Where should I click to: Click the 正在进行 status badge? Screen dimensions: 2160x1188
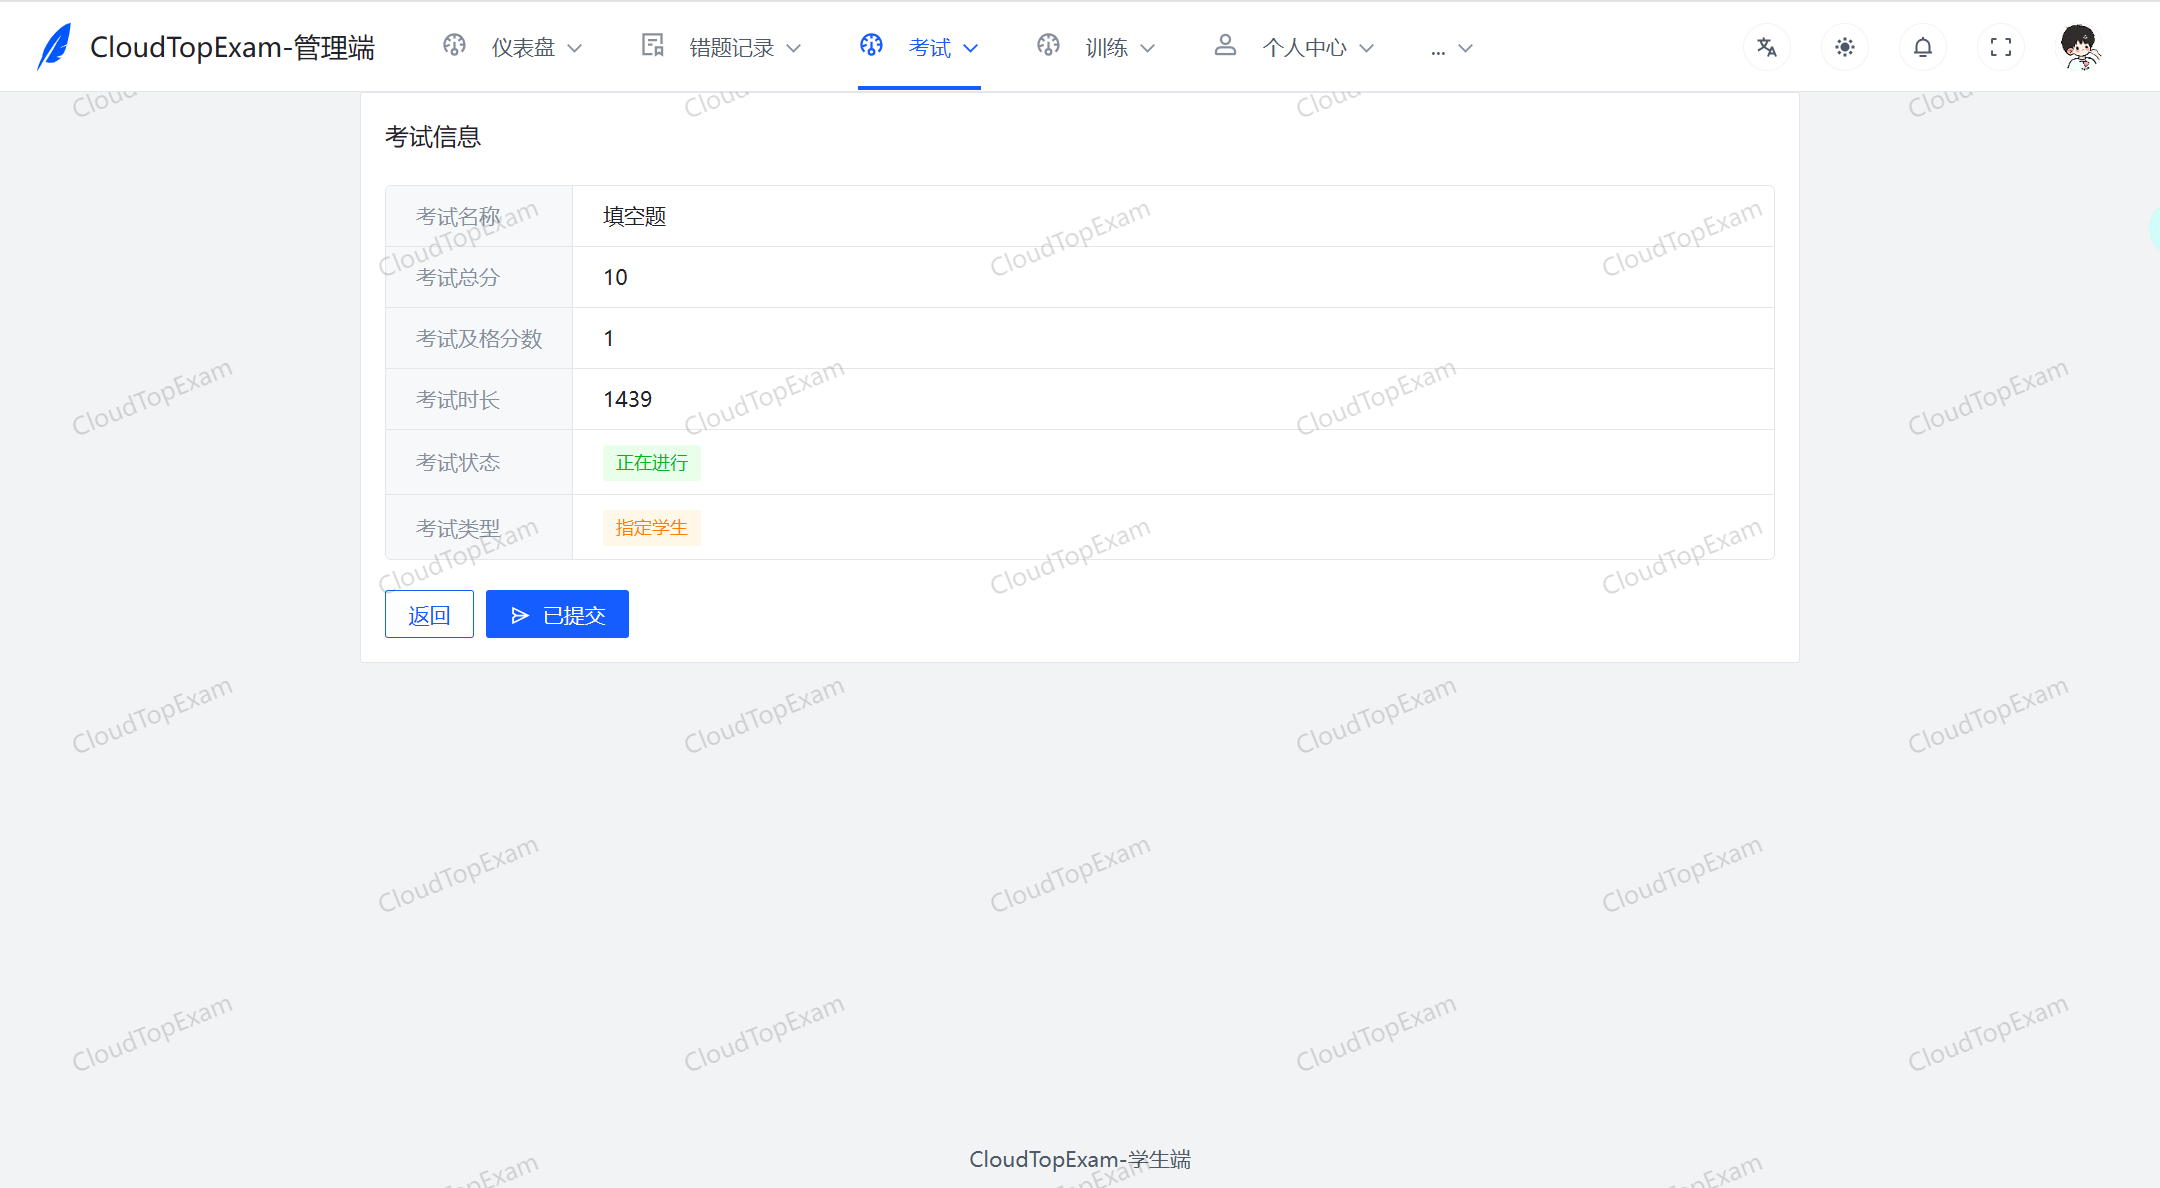point(651,462)
